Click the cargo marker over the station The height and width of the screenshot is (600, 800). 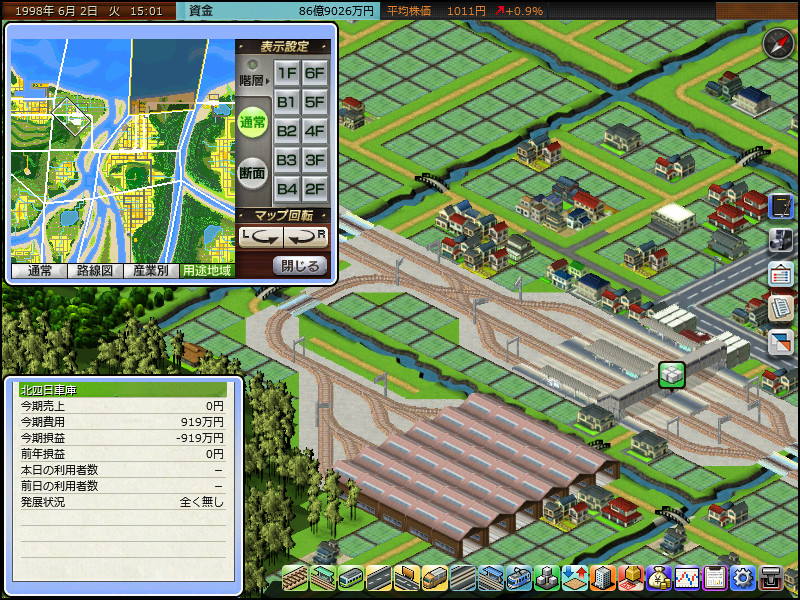click(x=671, y=375)
